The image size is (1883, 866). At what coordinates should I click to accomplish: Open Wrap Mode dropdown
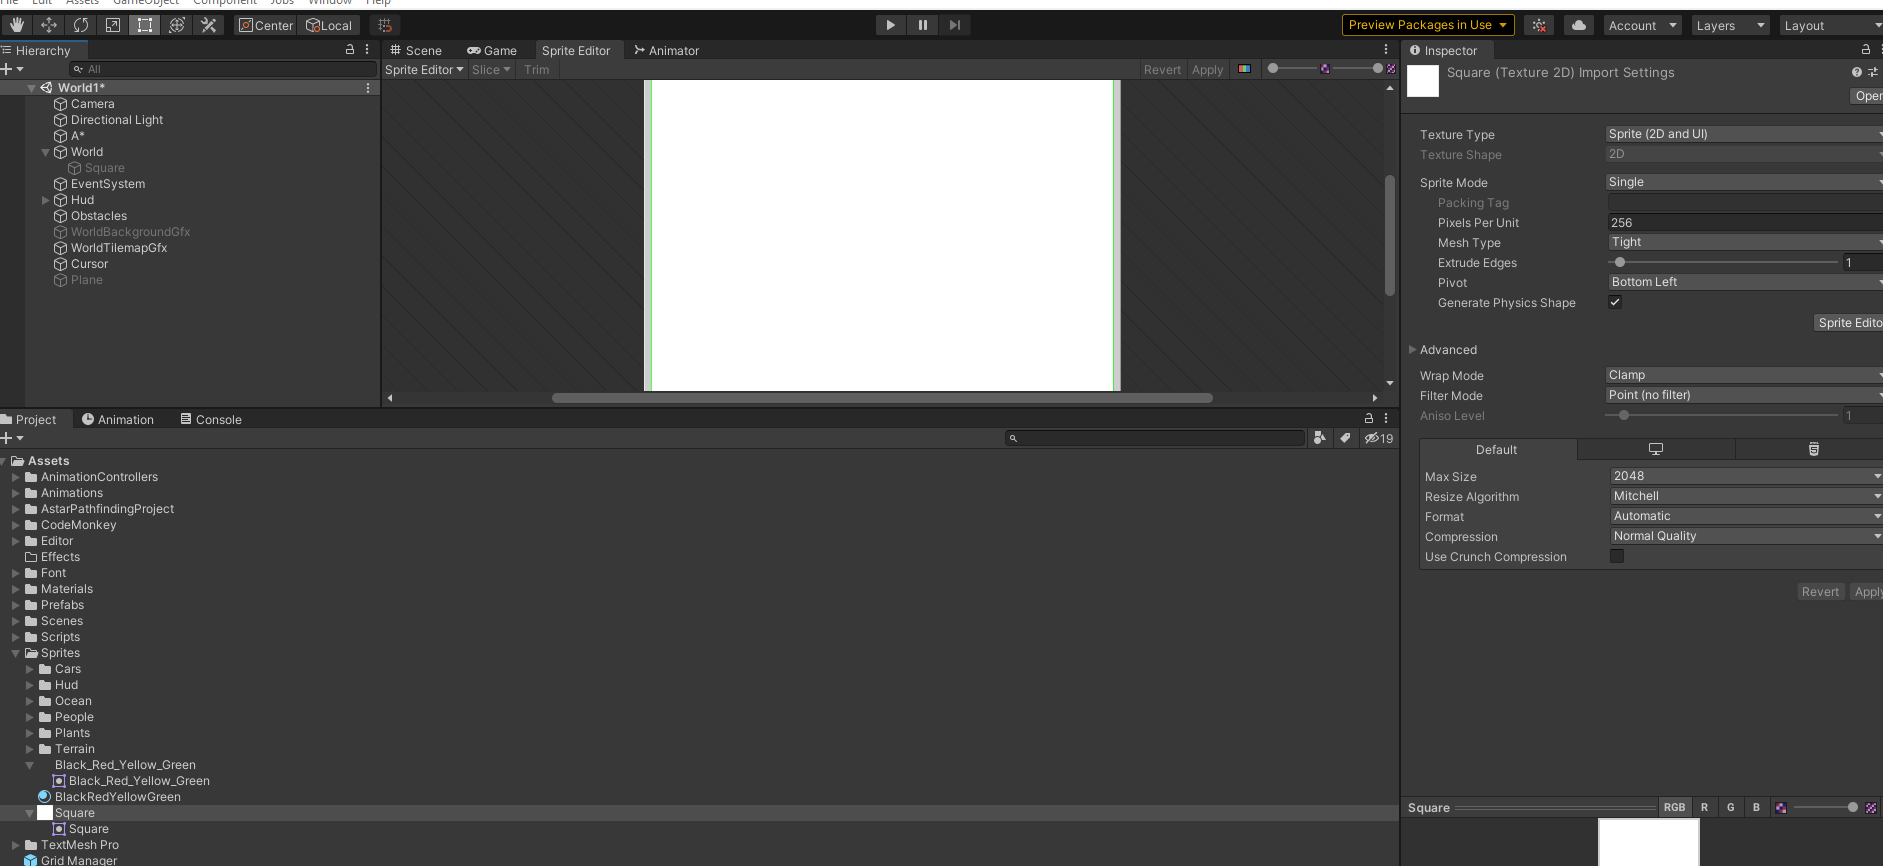click(1744, 375)
